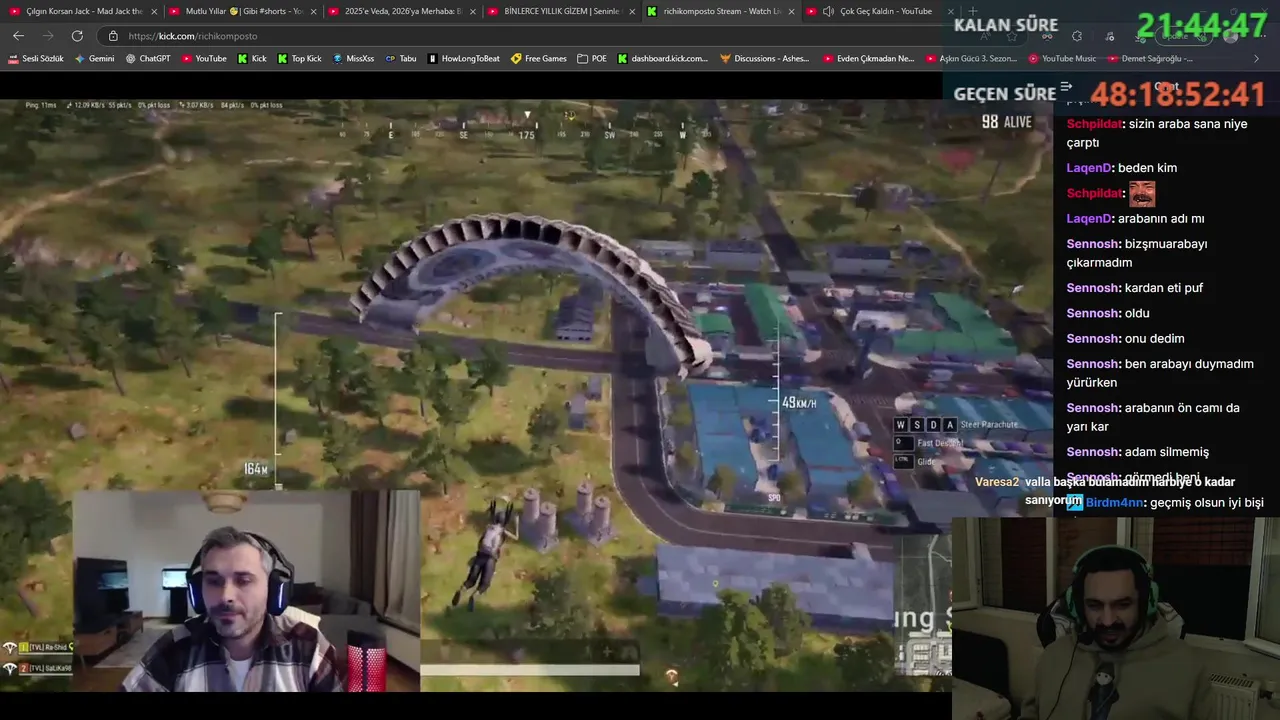Open Schpildat's profile from 'sizin araba' message
Screen dimensions: 1280x720
pos(1095,124)
